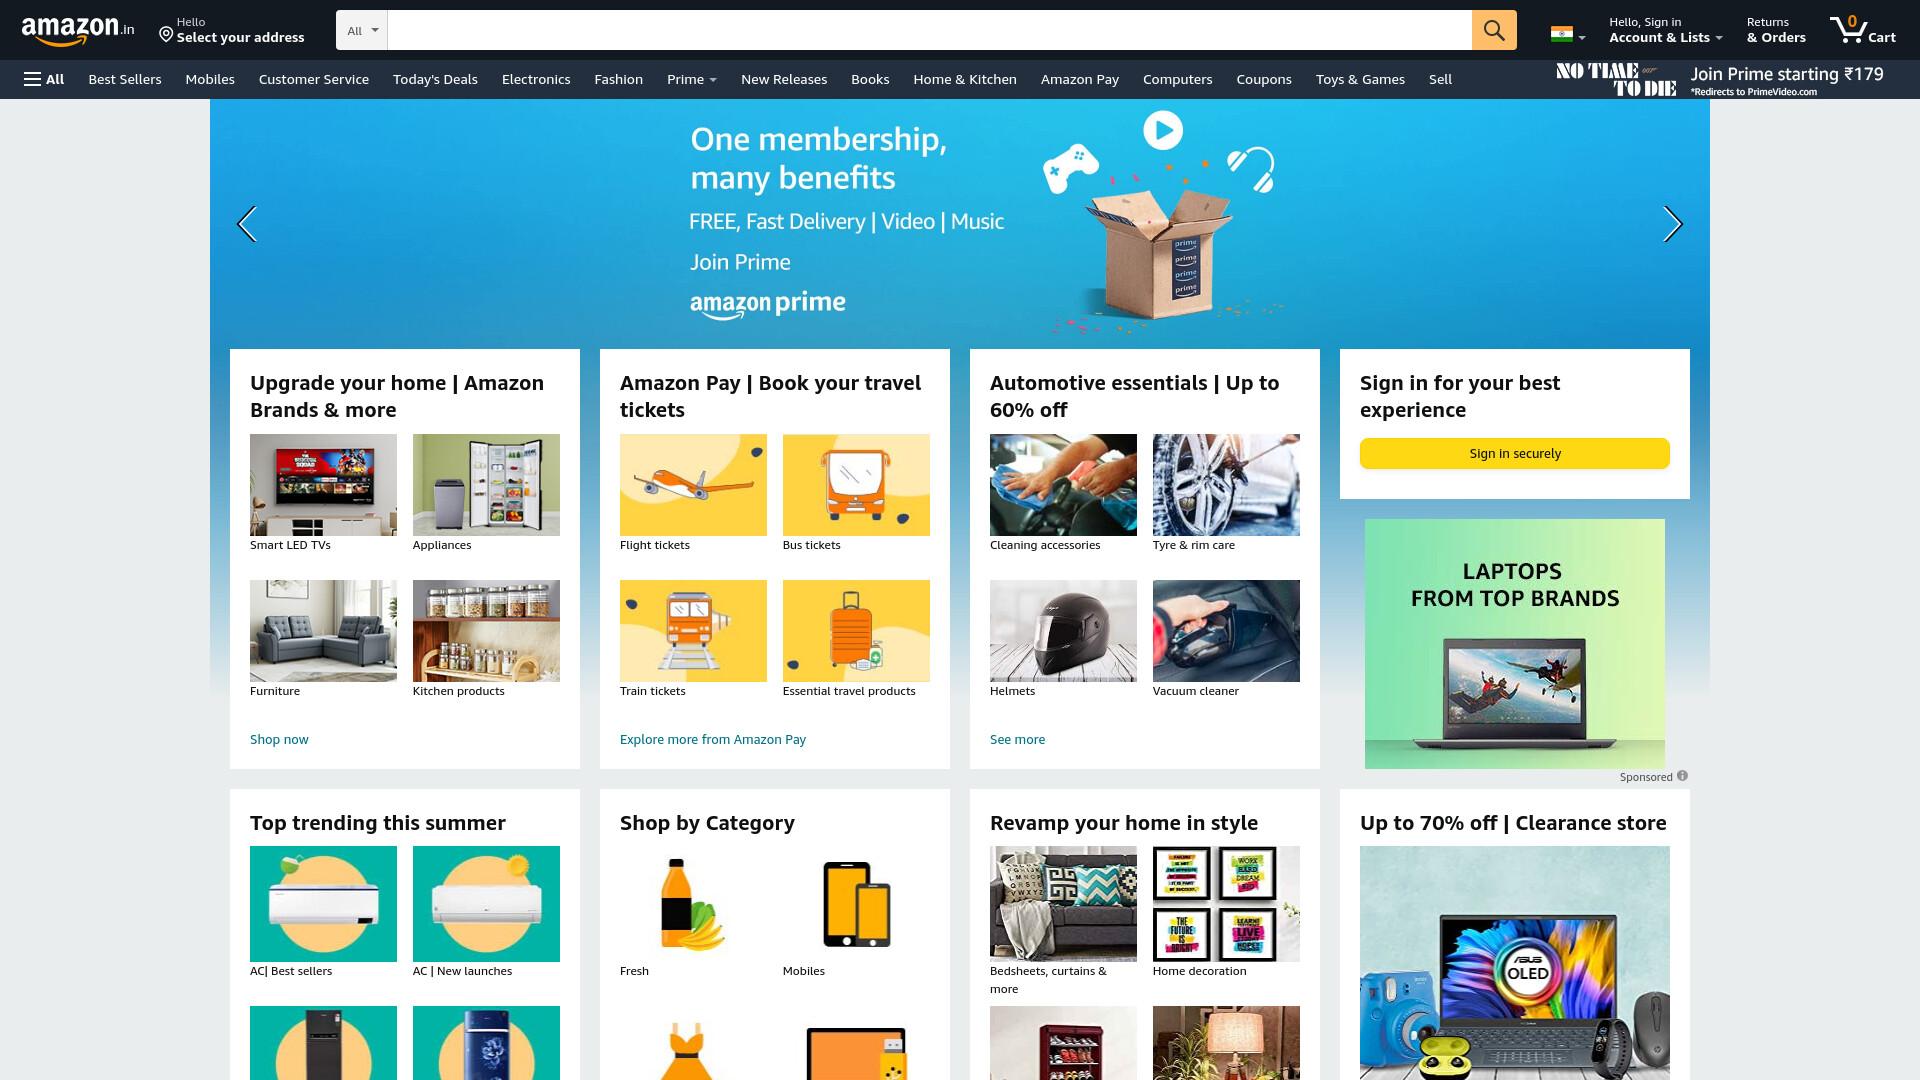The height and width of the screenshot is (1080, 1920).
Task: Play the Prime banner video
Action: pos(1163,130)
